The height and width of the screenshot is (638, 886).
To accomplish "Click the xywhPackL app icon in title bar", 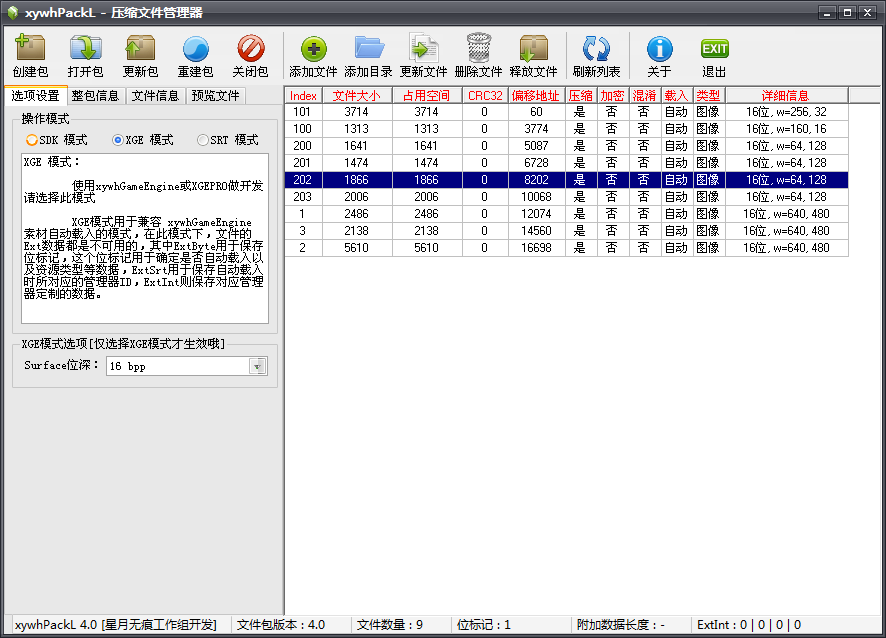I will point(12,12).
